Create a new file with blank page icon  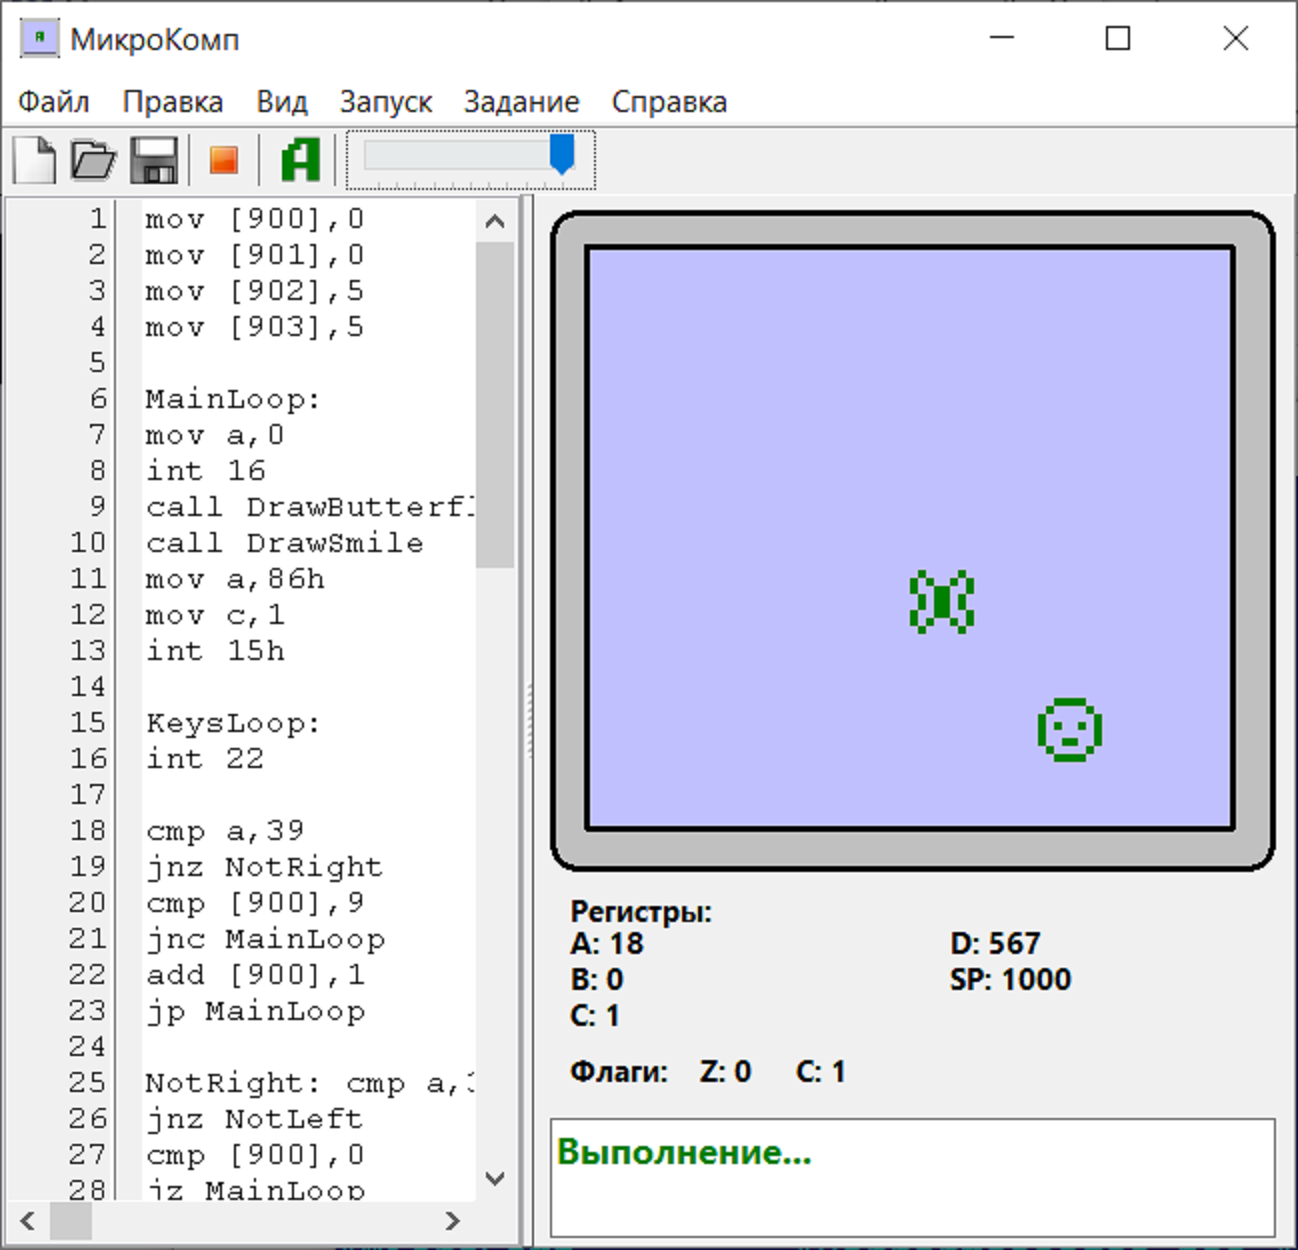(x=35, y=160)
